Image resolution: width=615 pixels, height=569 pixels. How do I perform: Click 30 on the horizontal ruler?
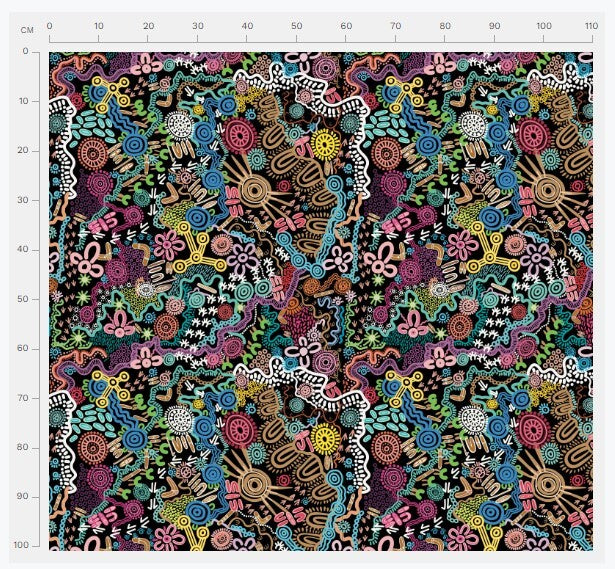pyautogui.click(x=197, y=27)
